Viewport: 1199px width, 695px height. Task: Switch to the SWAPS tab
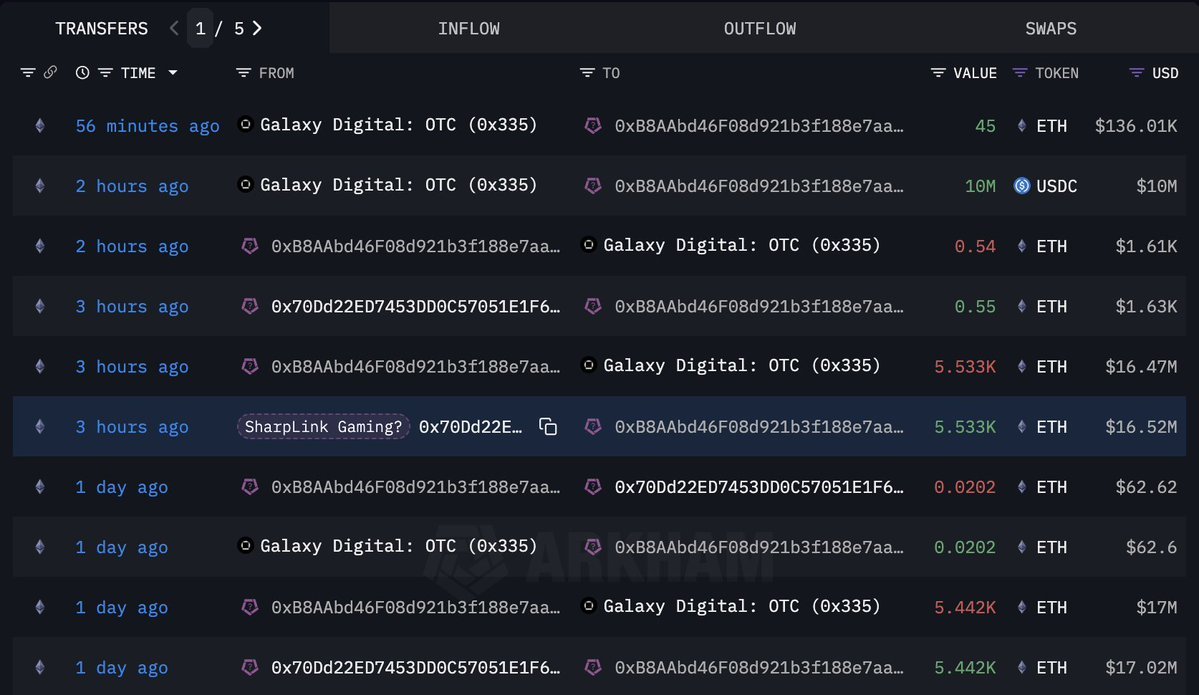pyautogui.click(x=1050, y=28)
